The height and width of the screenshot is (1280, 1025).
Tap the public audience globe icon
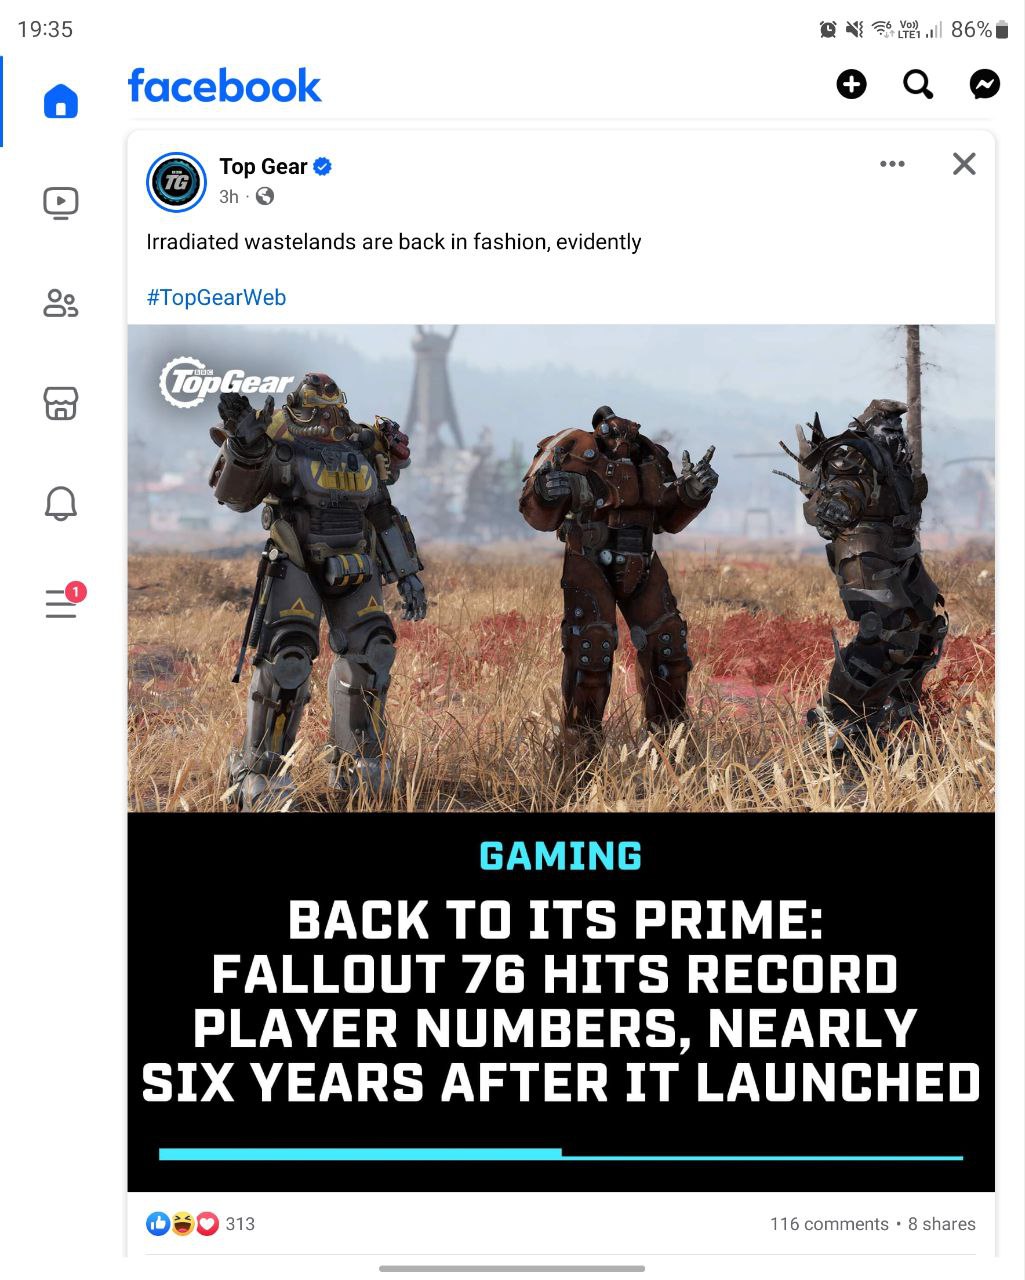pyautogui.click(x=265, y=197)
